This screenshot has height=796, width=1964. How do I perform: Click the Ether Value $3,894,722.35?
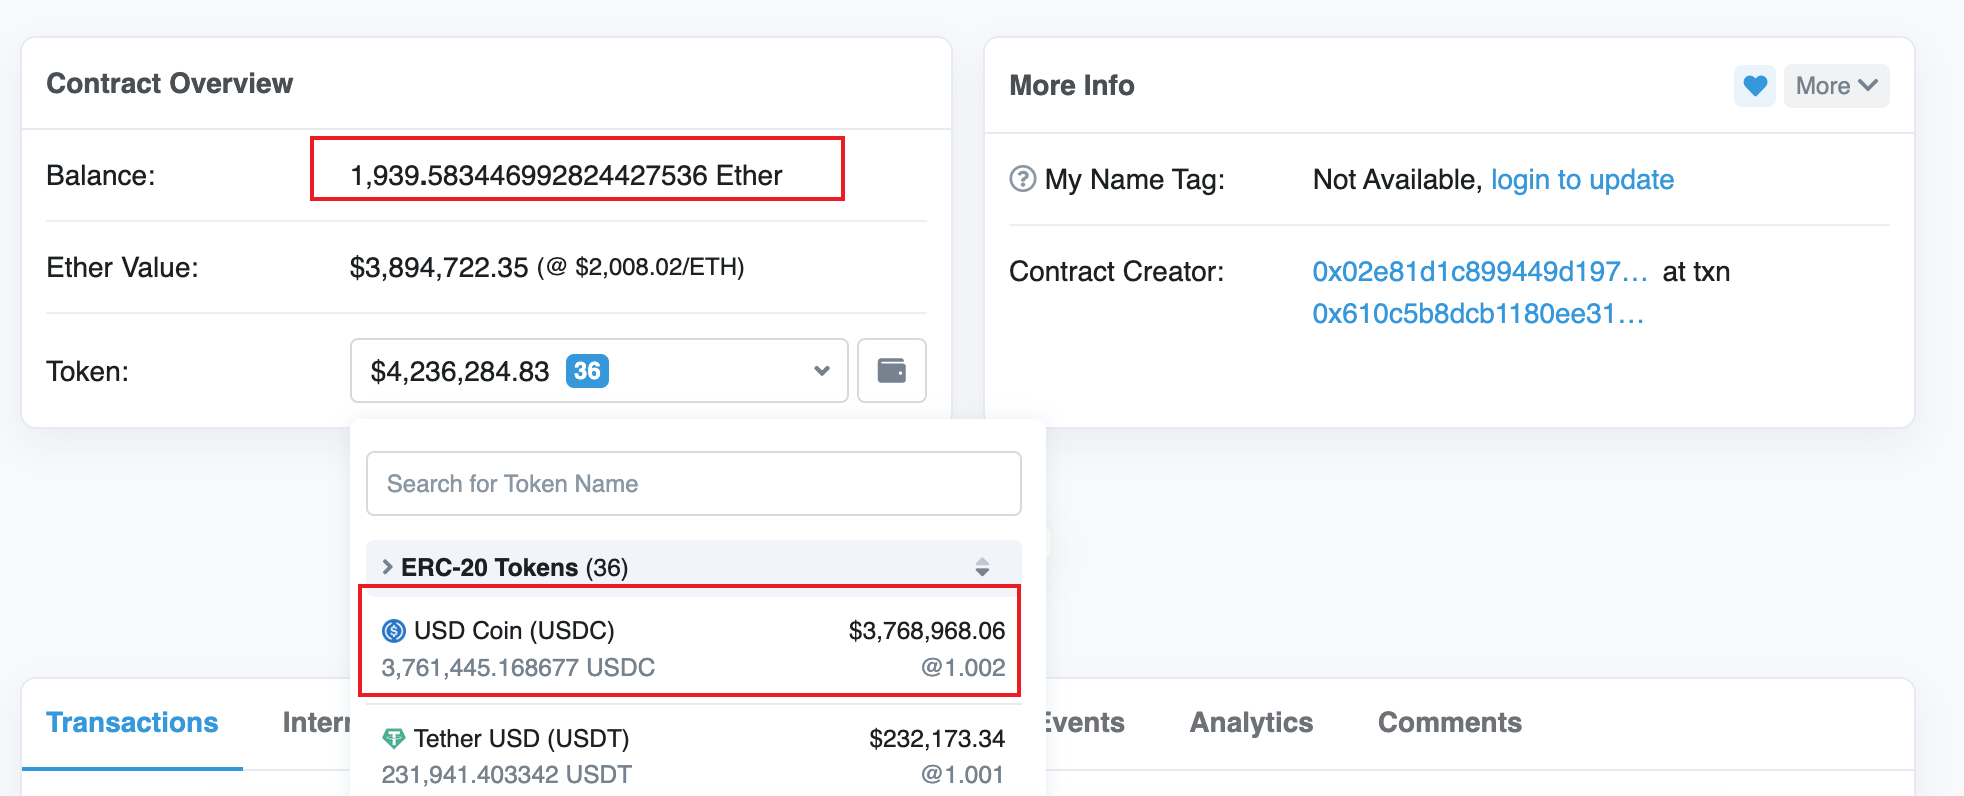click(439, 268)
